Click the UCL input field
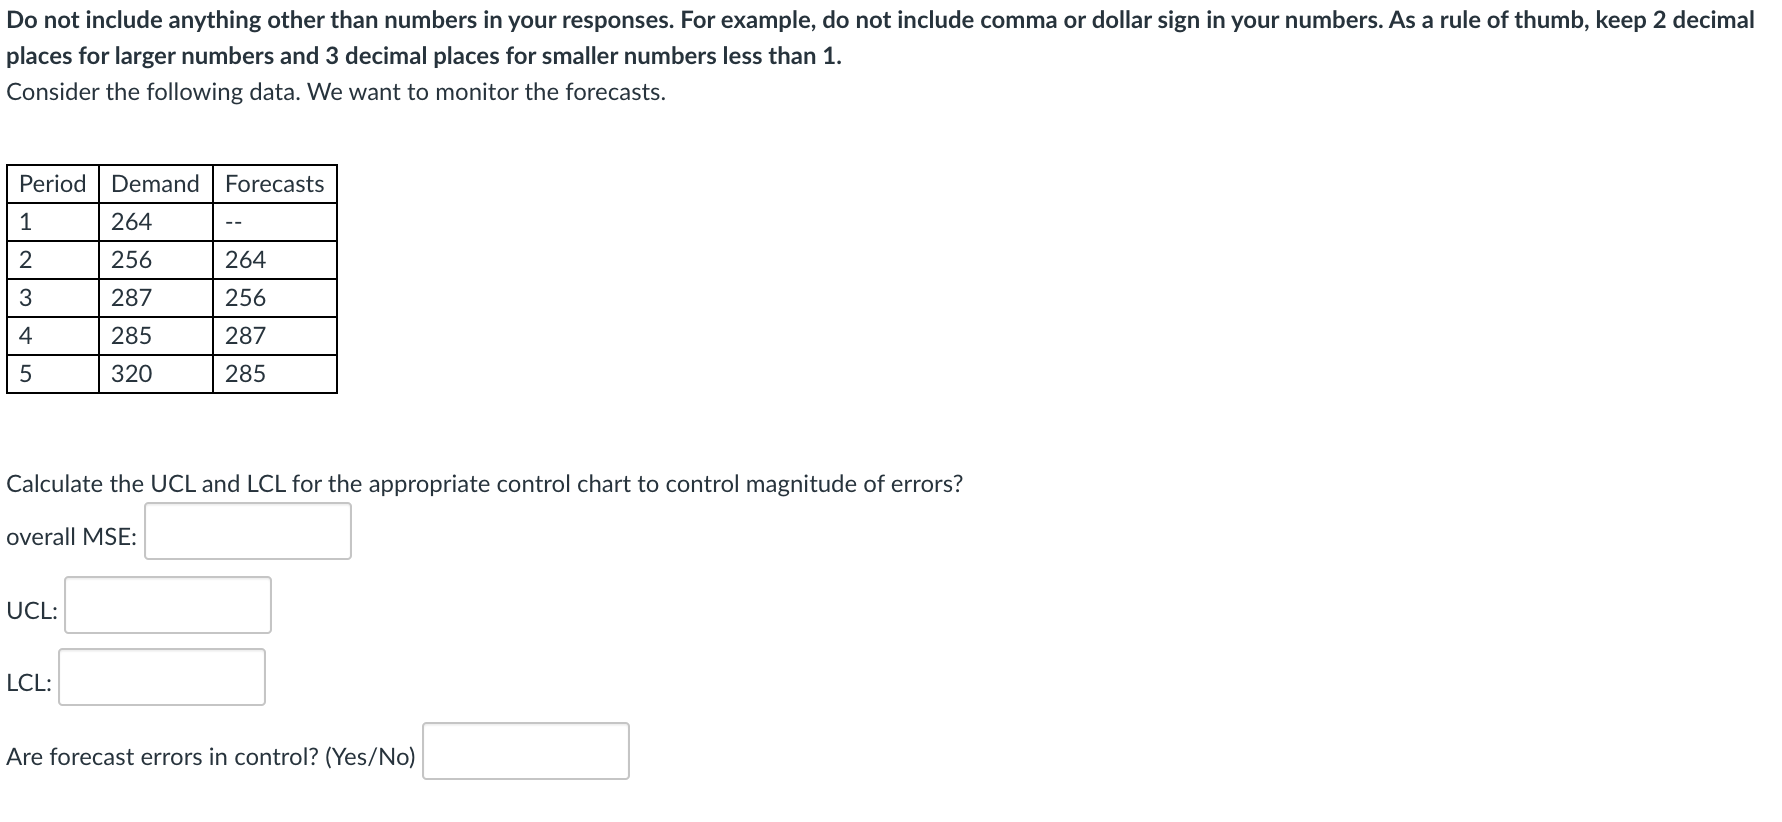The image size is (1782, 822). pos(166,605)
